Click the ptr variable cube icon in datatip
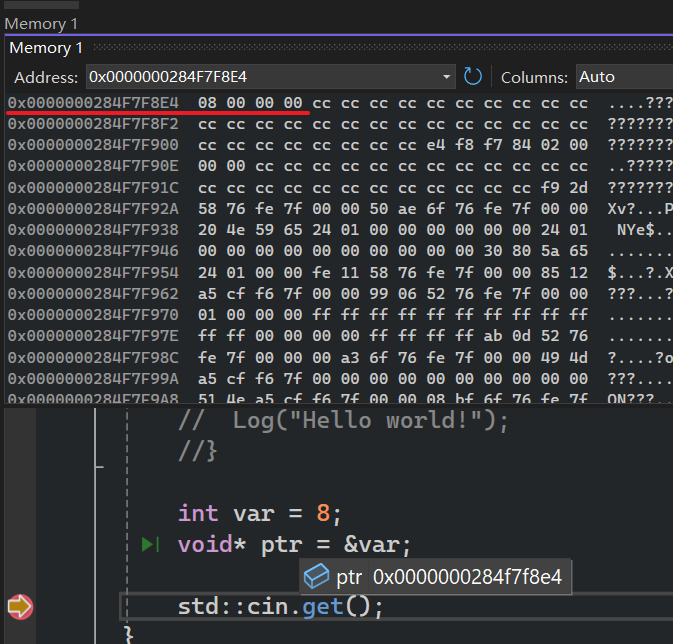Viewport: 673px width, 644px height. click(x=317, y=577)
